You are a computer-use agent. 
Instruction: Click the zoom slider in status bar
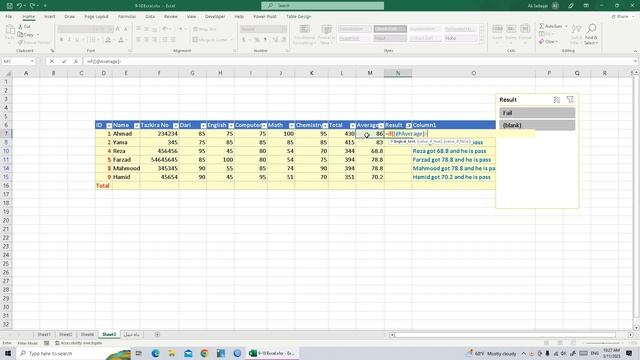coord(603,343)
